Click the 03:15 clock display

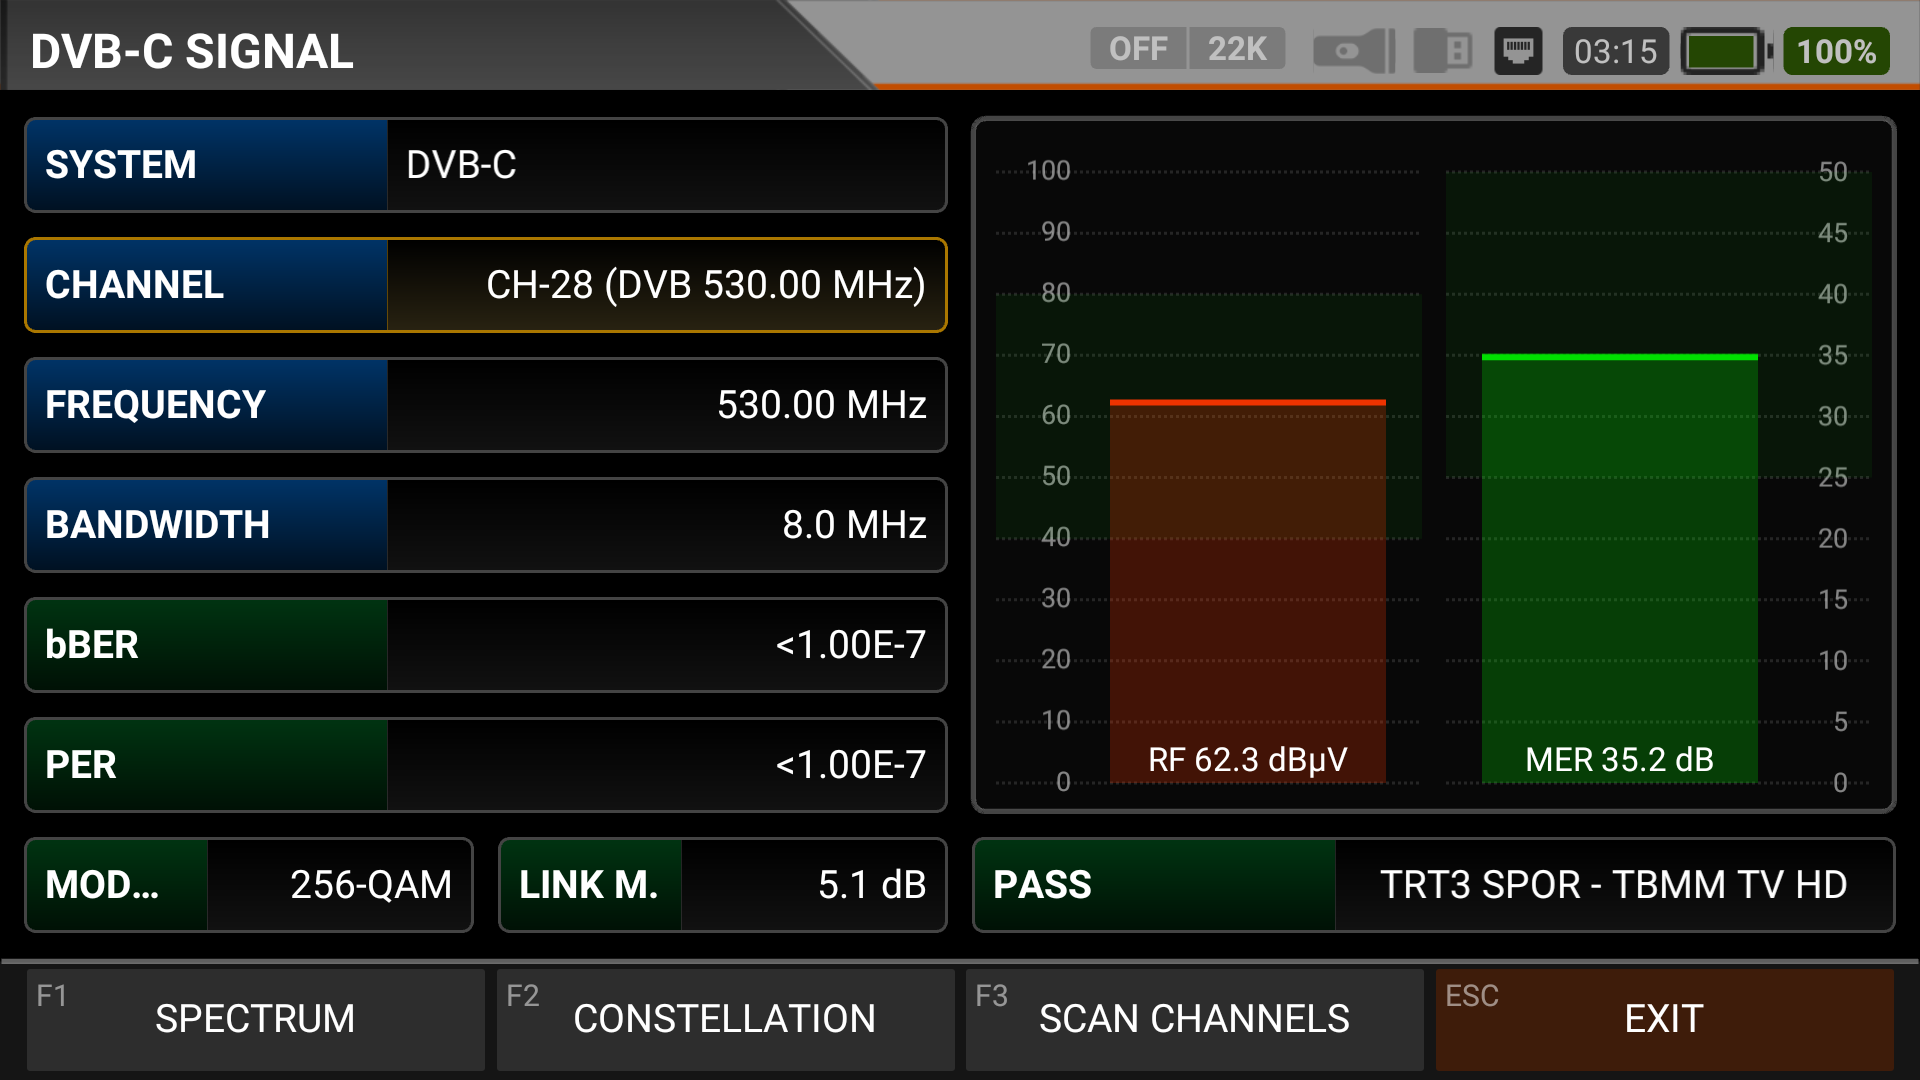click(x=1615, y=51)
